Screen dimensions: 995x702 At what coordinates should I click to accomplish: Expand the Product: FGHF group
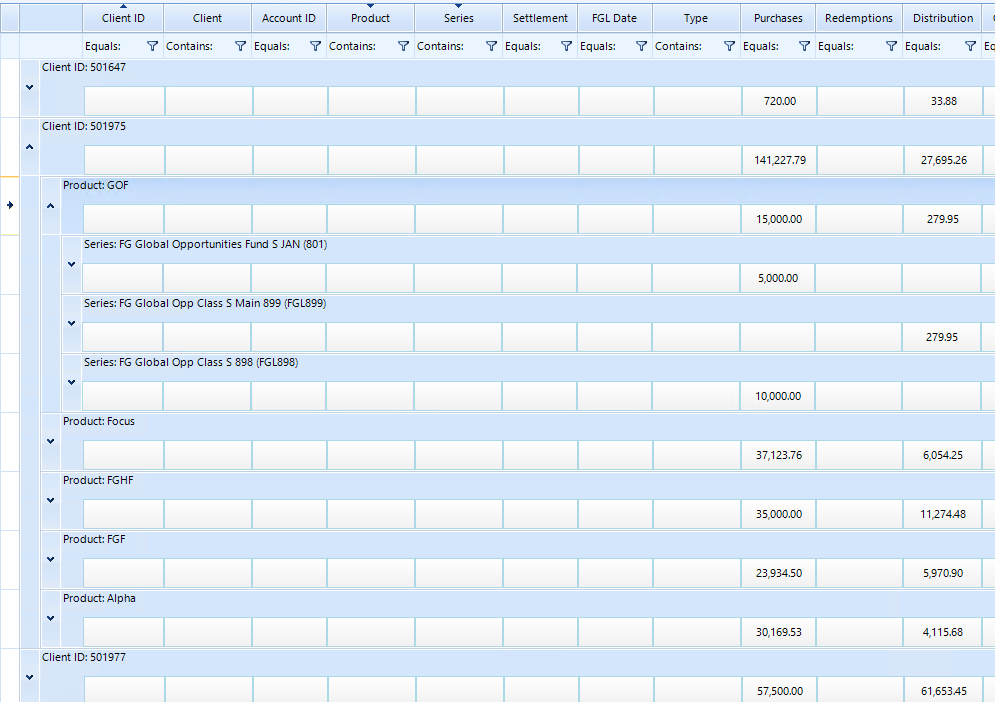(50, 501)
